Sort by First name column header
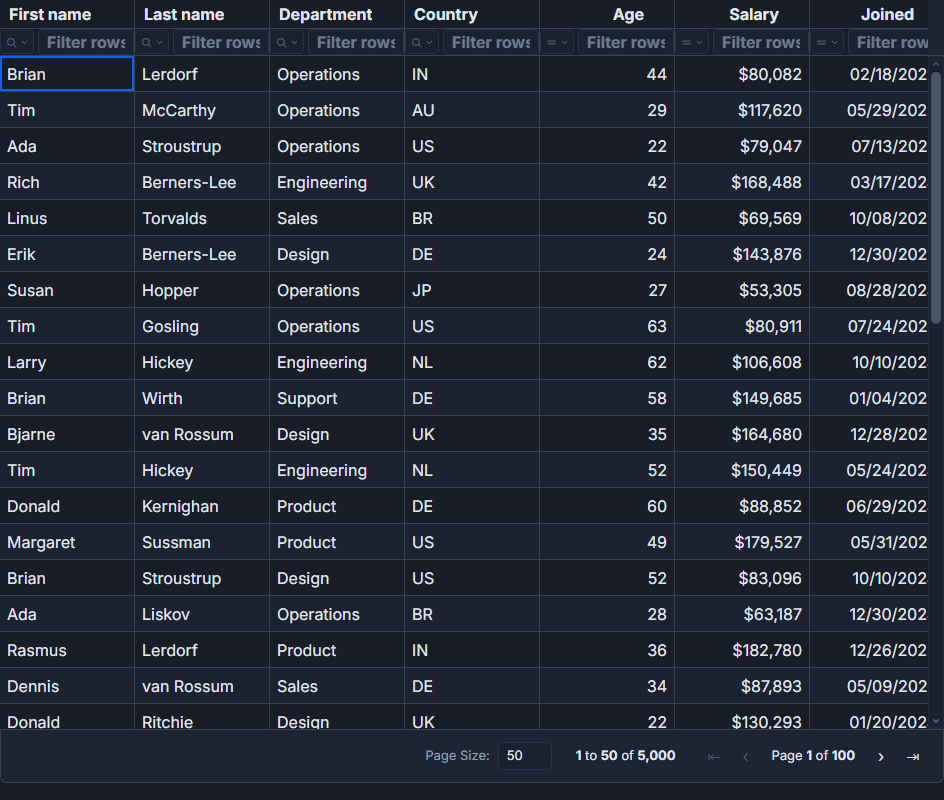944x800 pixels. (x=67, y=14)
